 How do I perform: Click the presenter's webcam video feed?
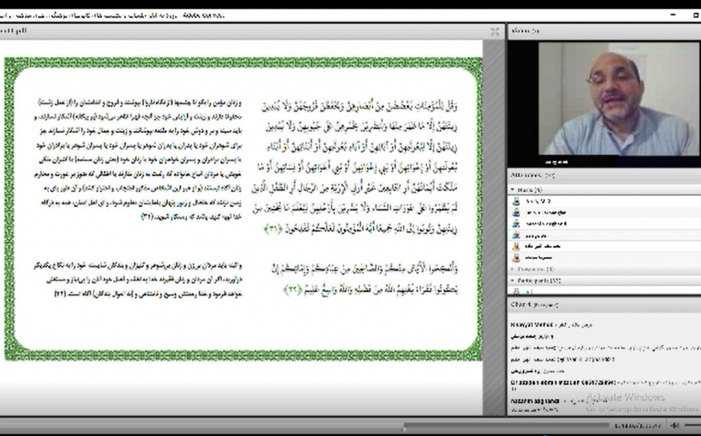(604, 100)
